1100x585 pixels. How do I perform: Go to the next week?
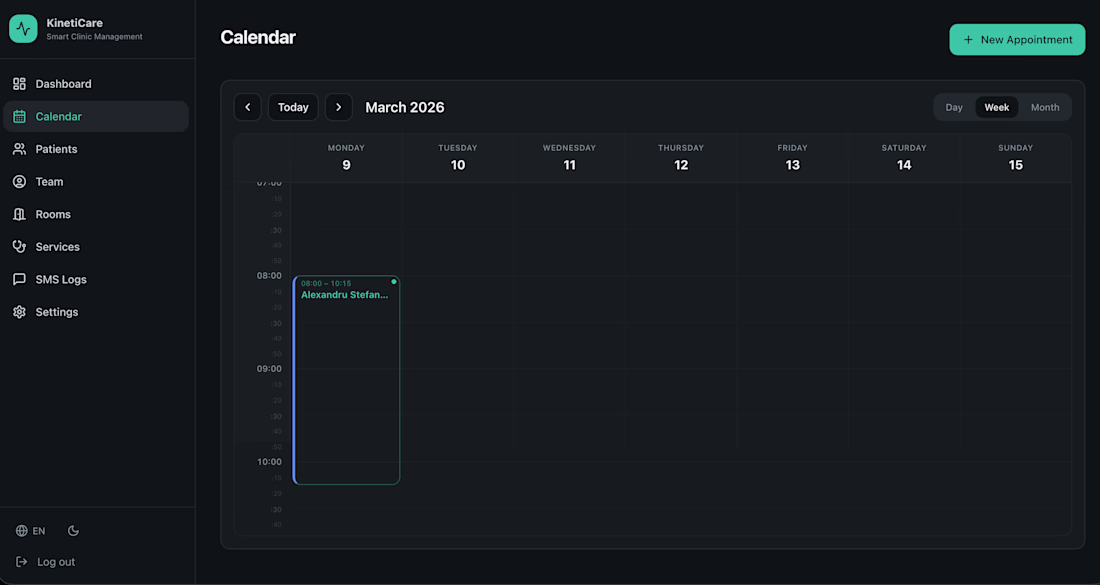(339, 107)
